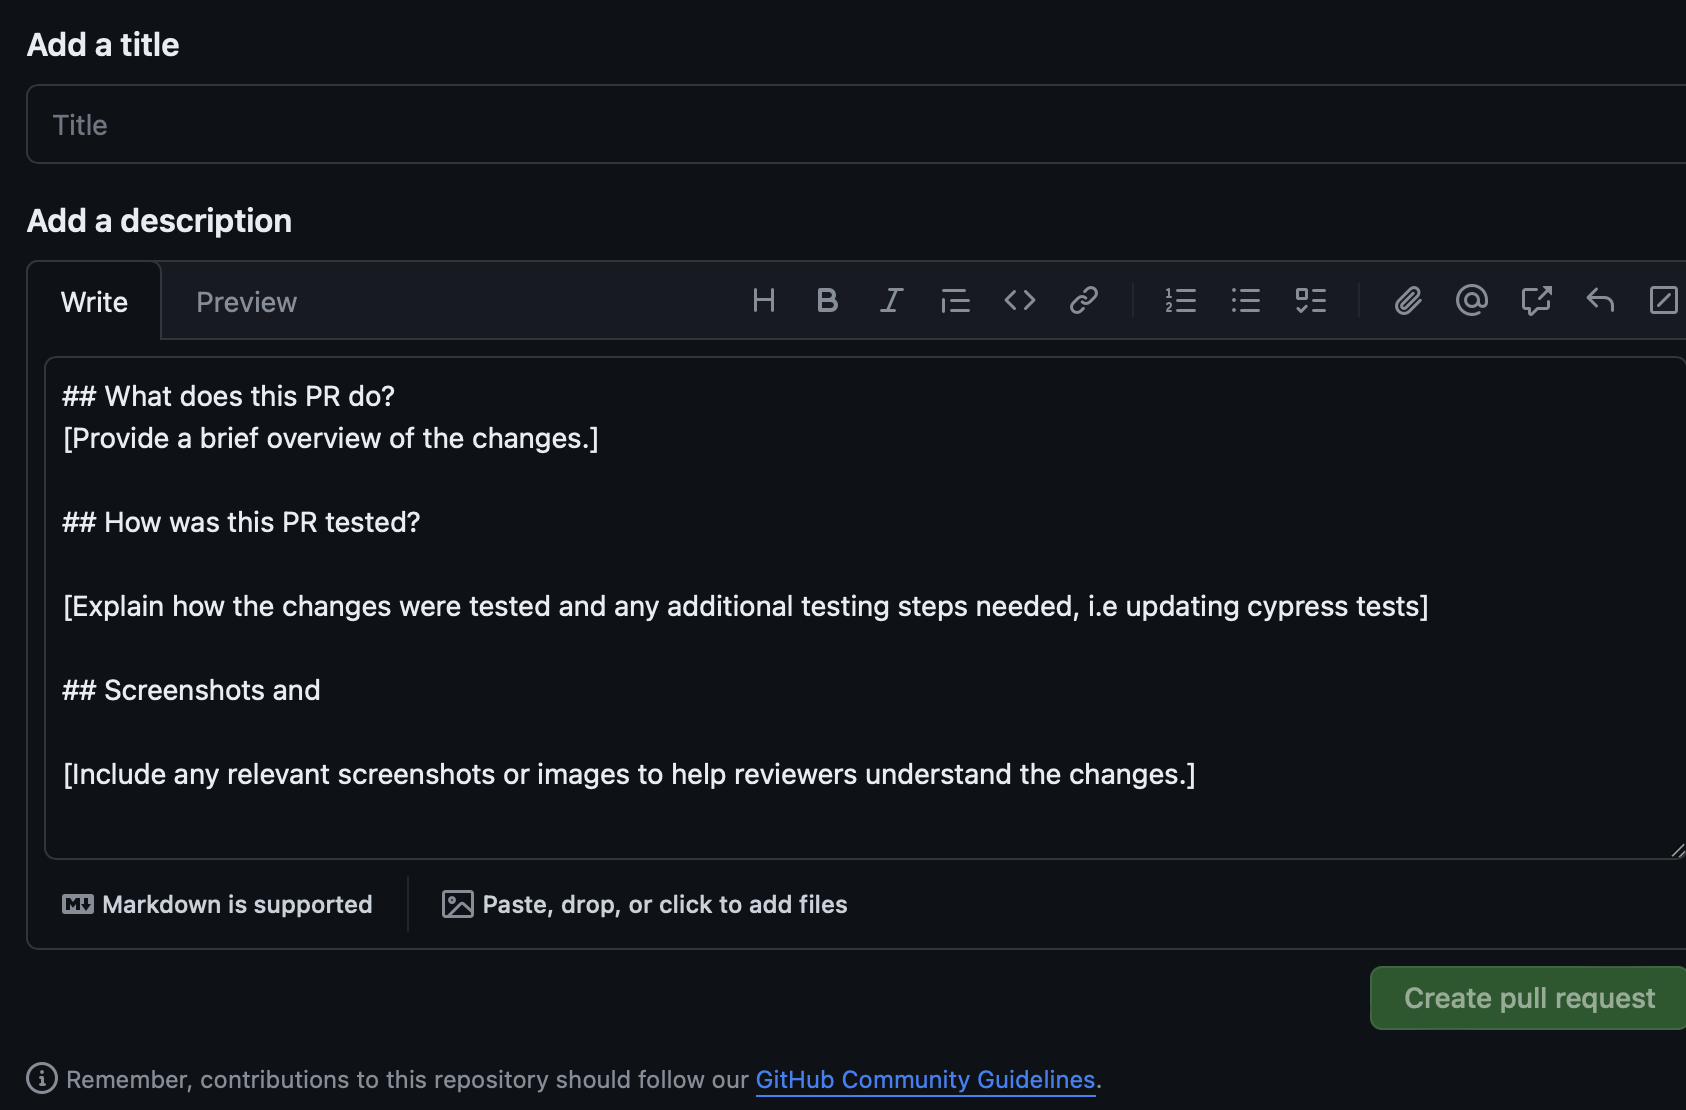The image size is (1686, 1110).
Task: Insert a quote block
Action: coord(955,301)
